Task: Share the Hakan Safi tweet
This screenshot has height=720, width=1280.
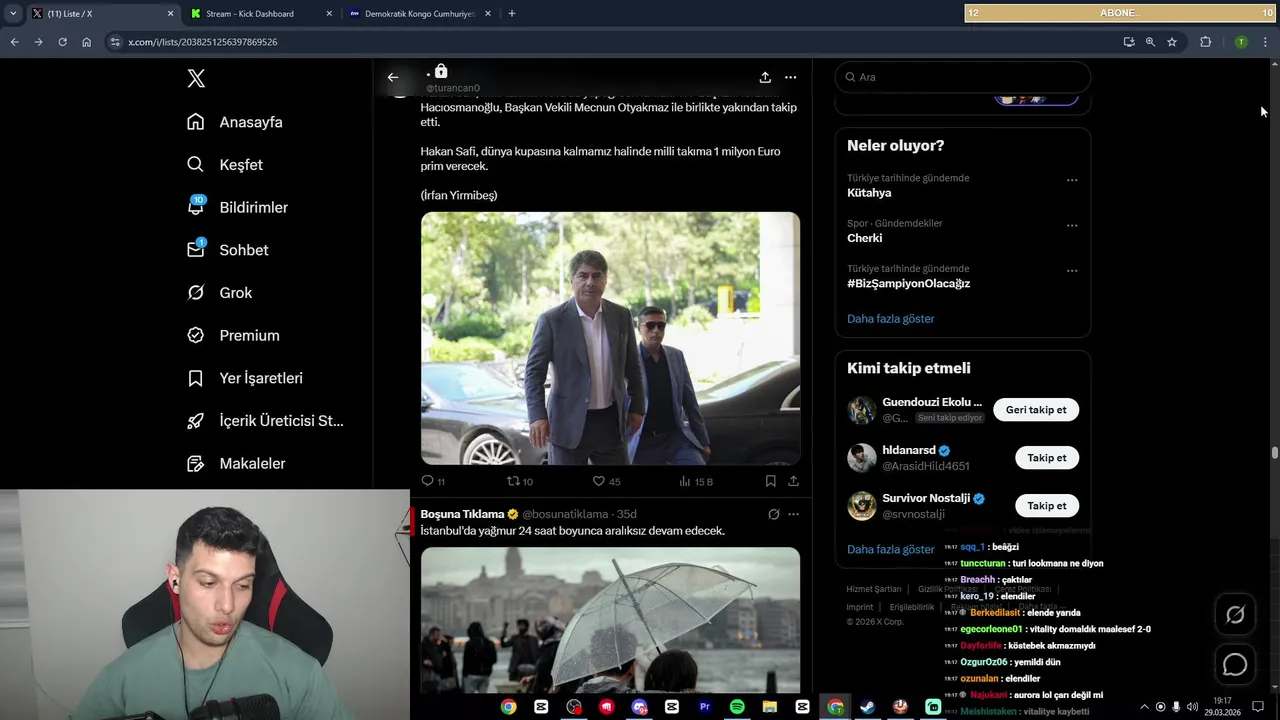Action: 793,481
